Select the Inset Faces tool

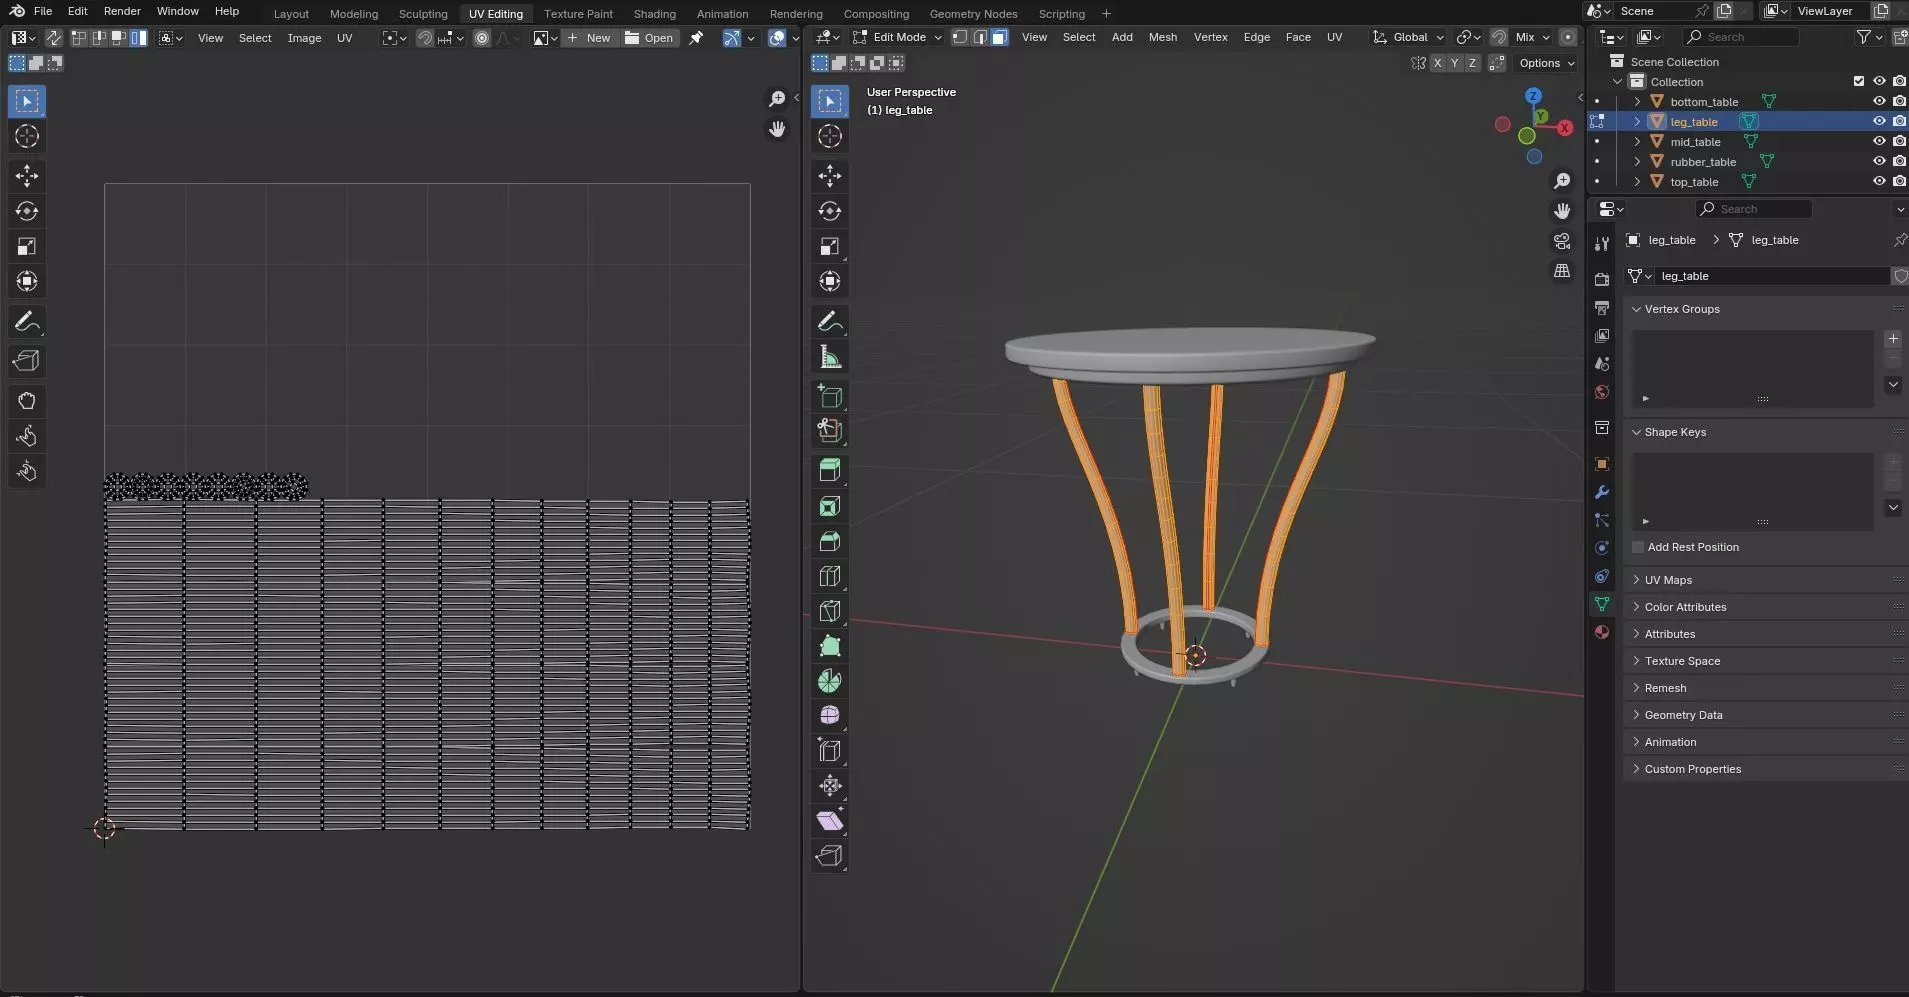830,506
